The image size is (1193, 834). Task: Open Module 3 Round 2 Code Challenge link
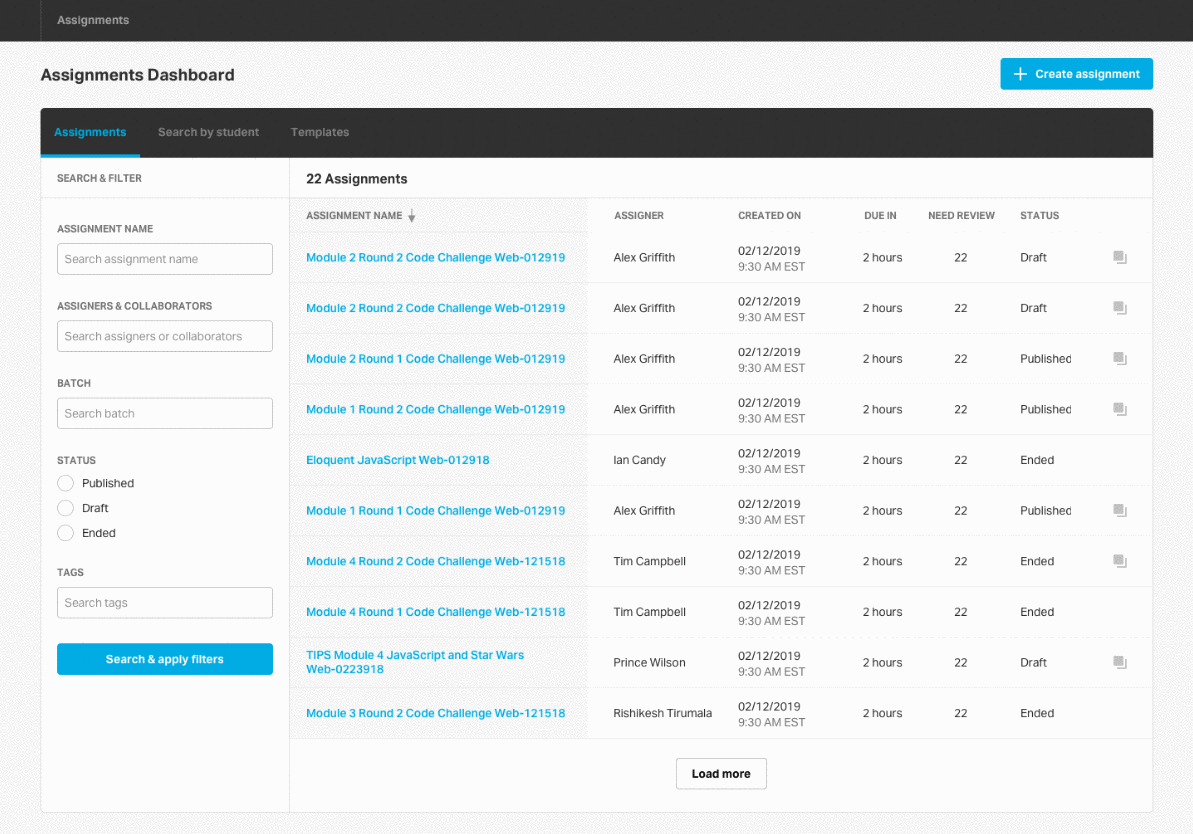435,713
